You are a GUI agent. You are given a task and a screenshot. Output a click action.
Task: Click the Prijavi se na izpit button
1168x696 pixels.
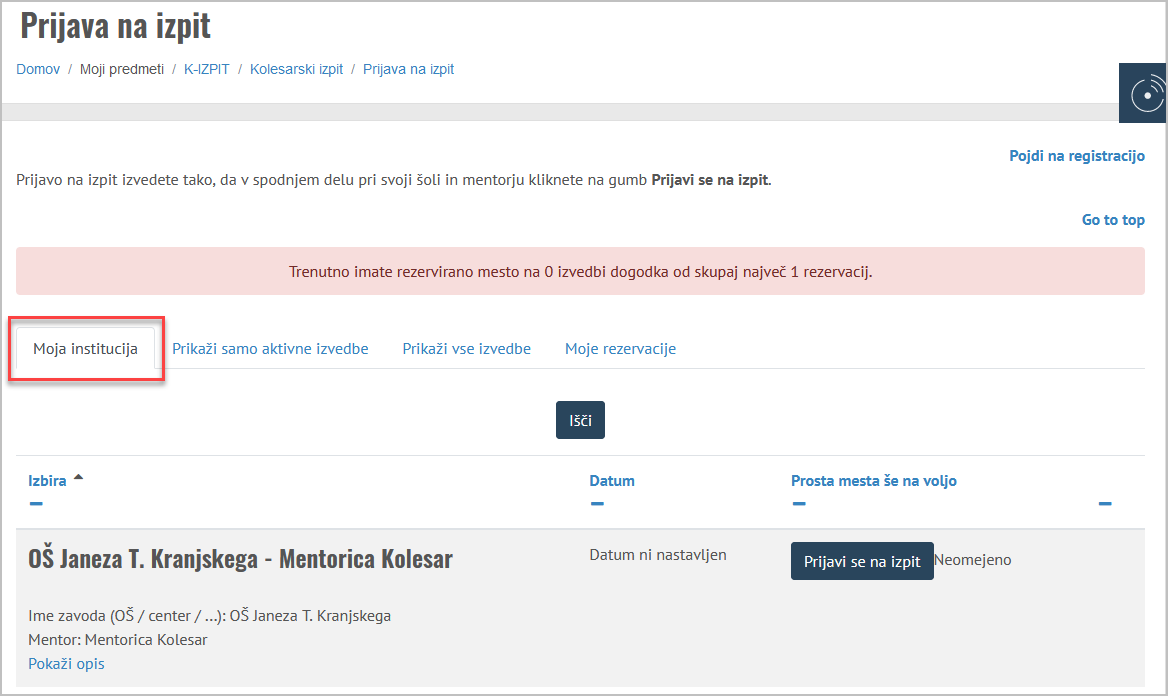862,561
